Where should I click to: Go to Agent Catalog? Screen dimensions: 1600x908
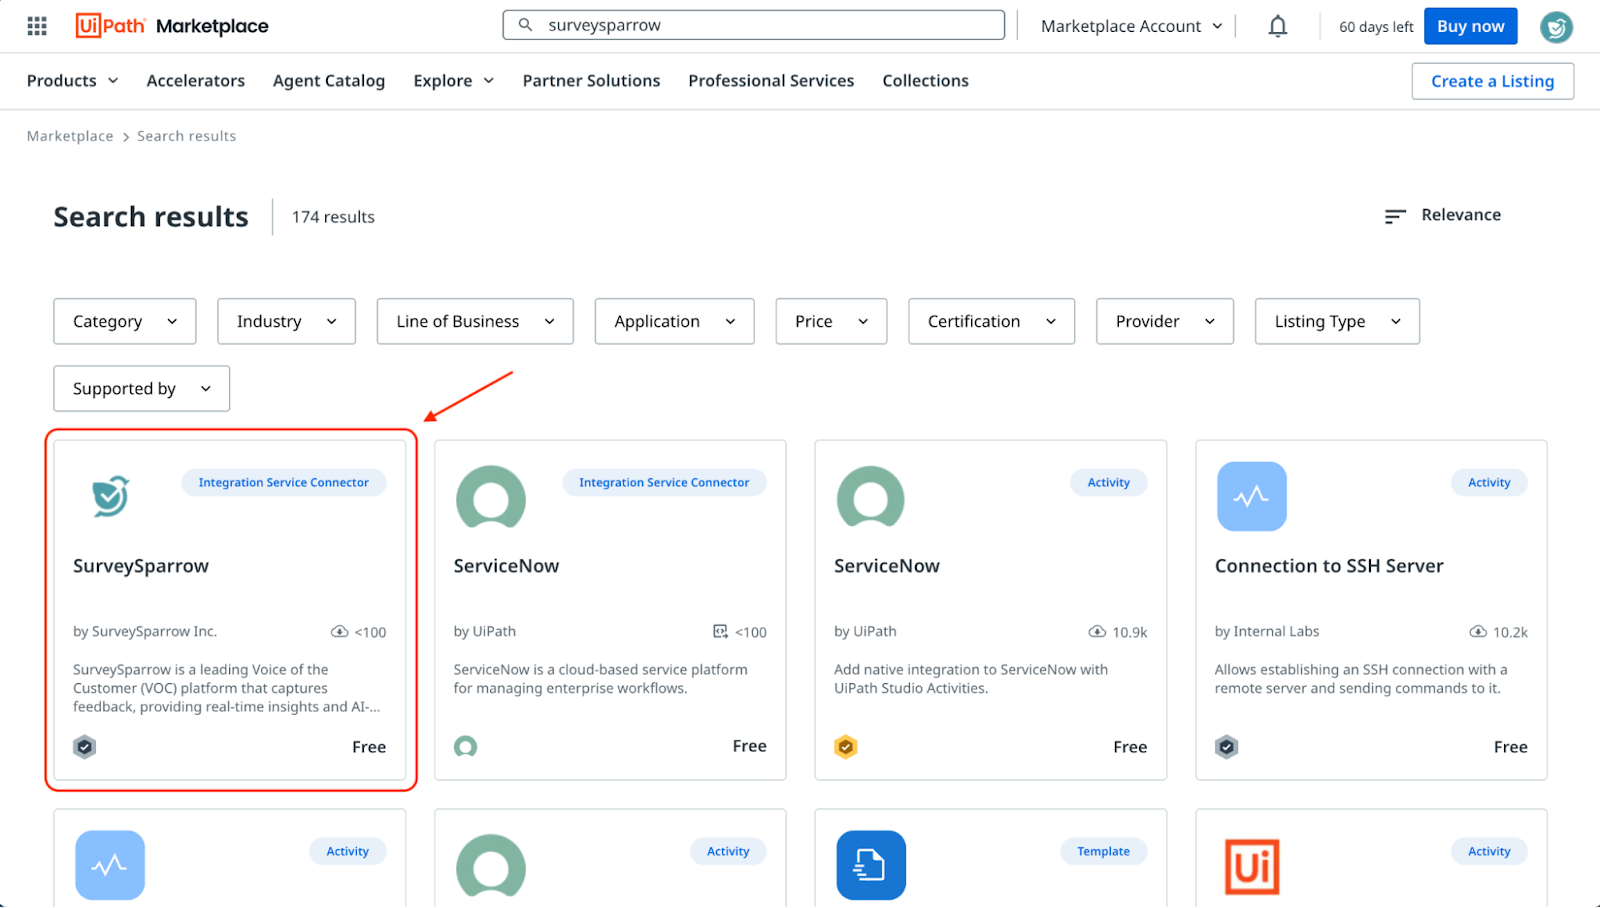point(328,81)
